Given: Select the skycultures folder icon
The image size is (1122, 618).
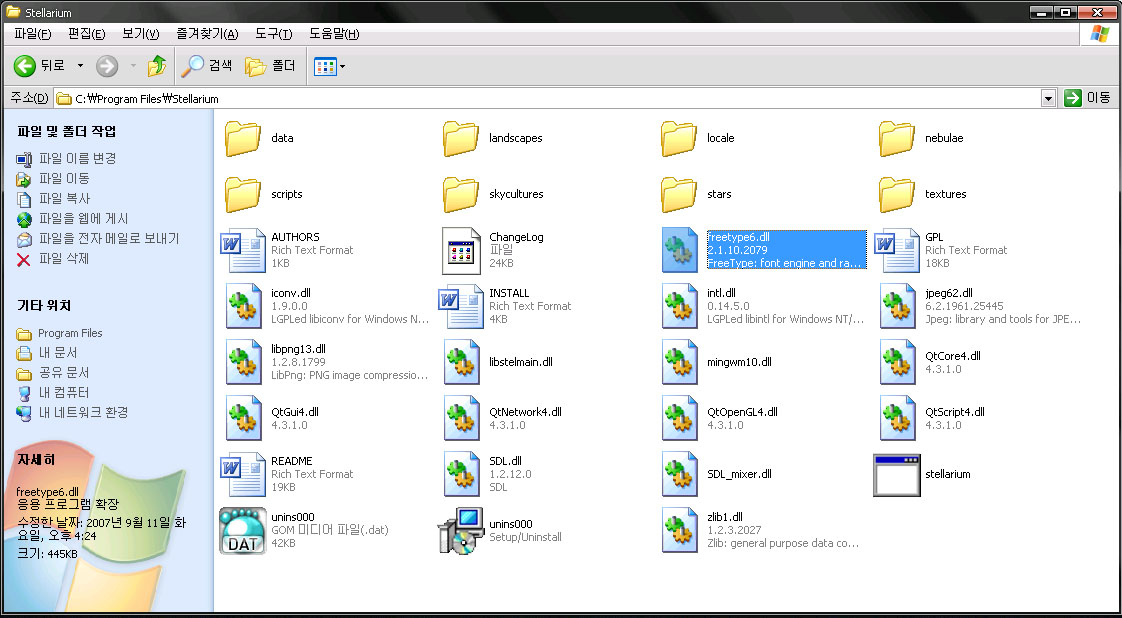Looking at the screenshot, I should pyautogui.click(x=461, y=195).
